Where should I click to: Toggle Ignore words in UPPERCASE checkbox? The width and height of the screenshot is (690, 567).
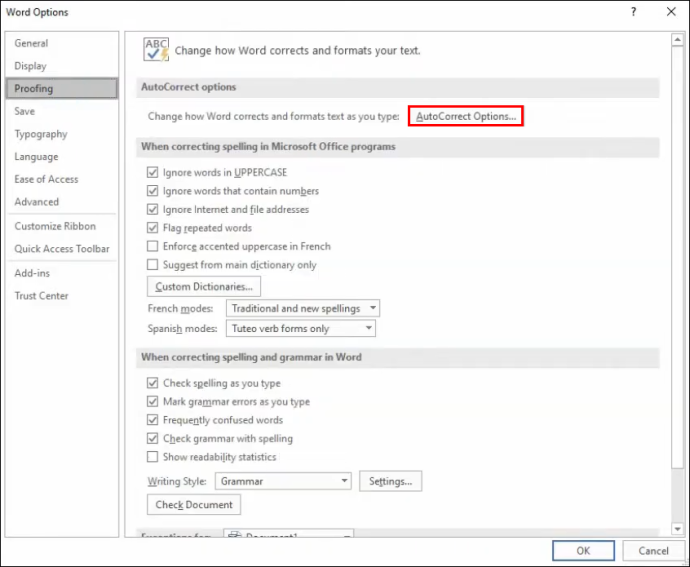[152, 172]
